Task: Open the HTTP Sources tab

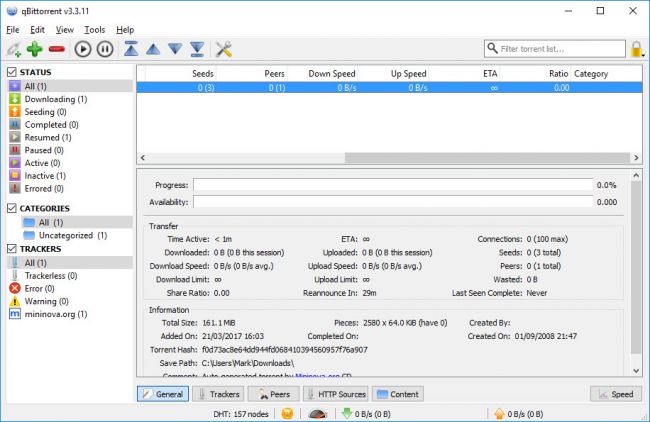Action: (x=335, y=394)
